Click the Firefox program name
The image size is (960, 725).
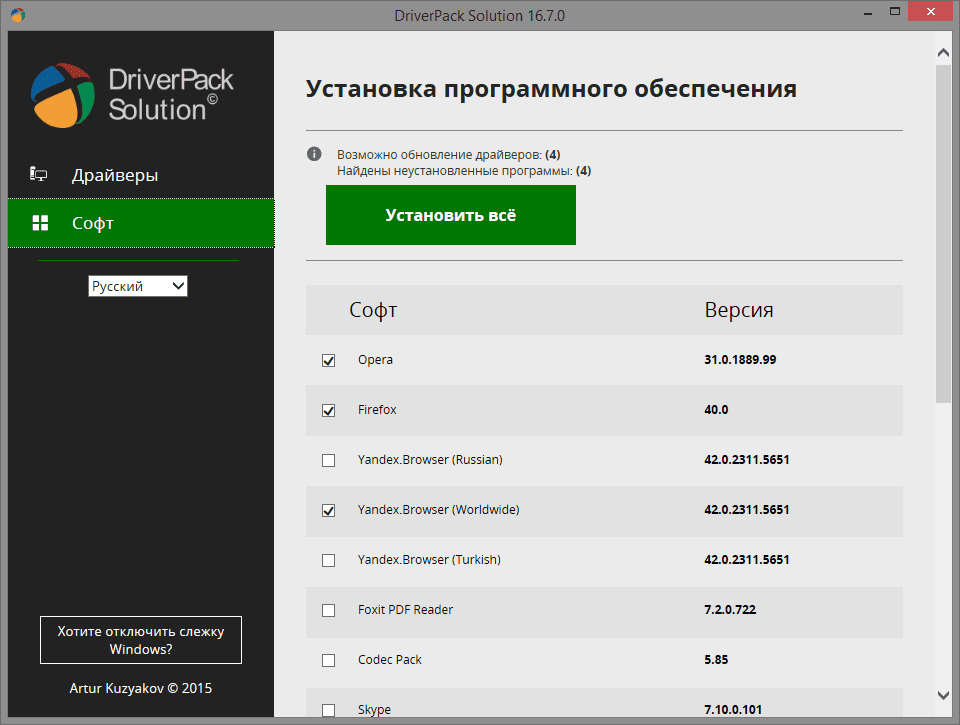[x=377, y=410]
